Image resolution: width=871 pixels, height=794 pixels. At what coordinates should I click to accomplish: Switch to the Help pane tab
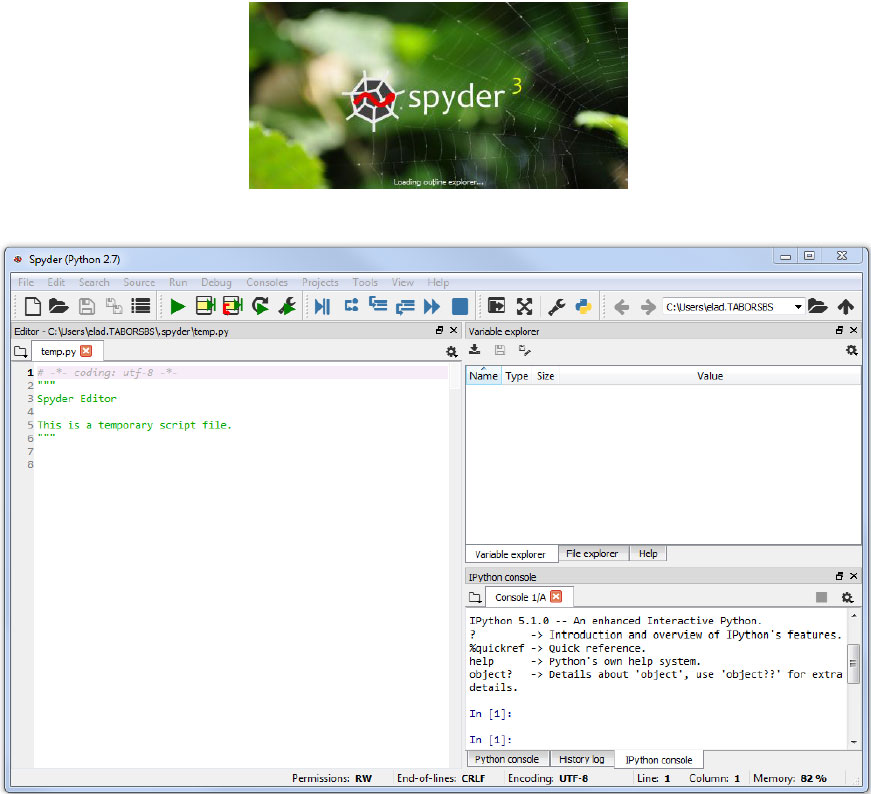coord(648,553)
